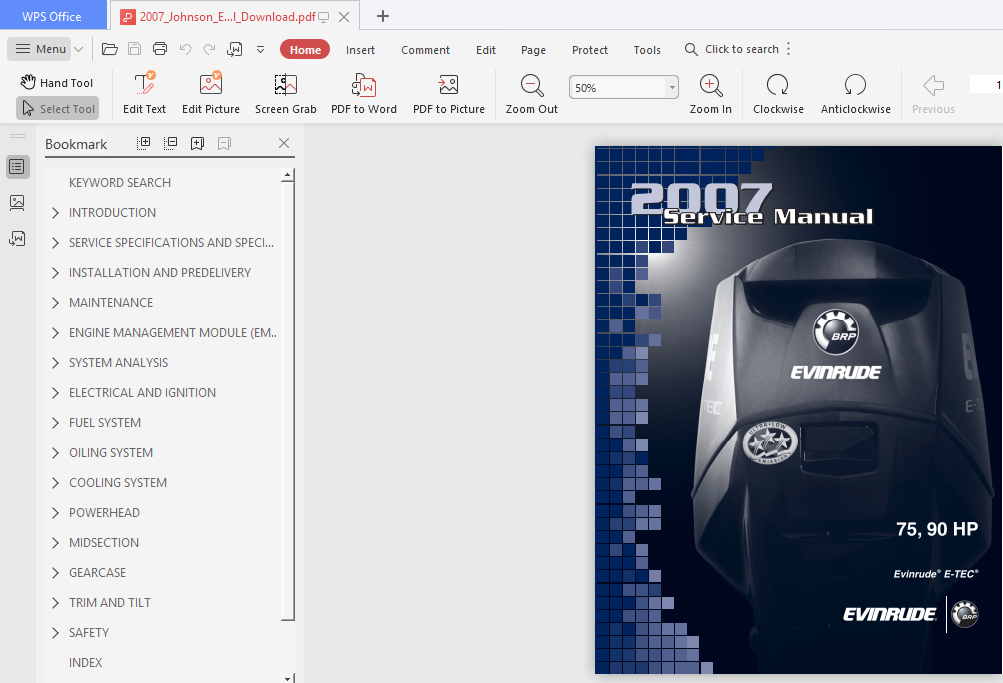This screenshot has width=1003, height=683.
Task: Expand the SERVICE SPECIFICATIONS bookmark
Action: tap(55, 243)
